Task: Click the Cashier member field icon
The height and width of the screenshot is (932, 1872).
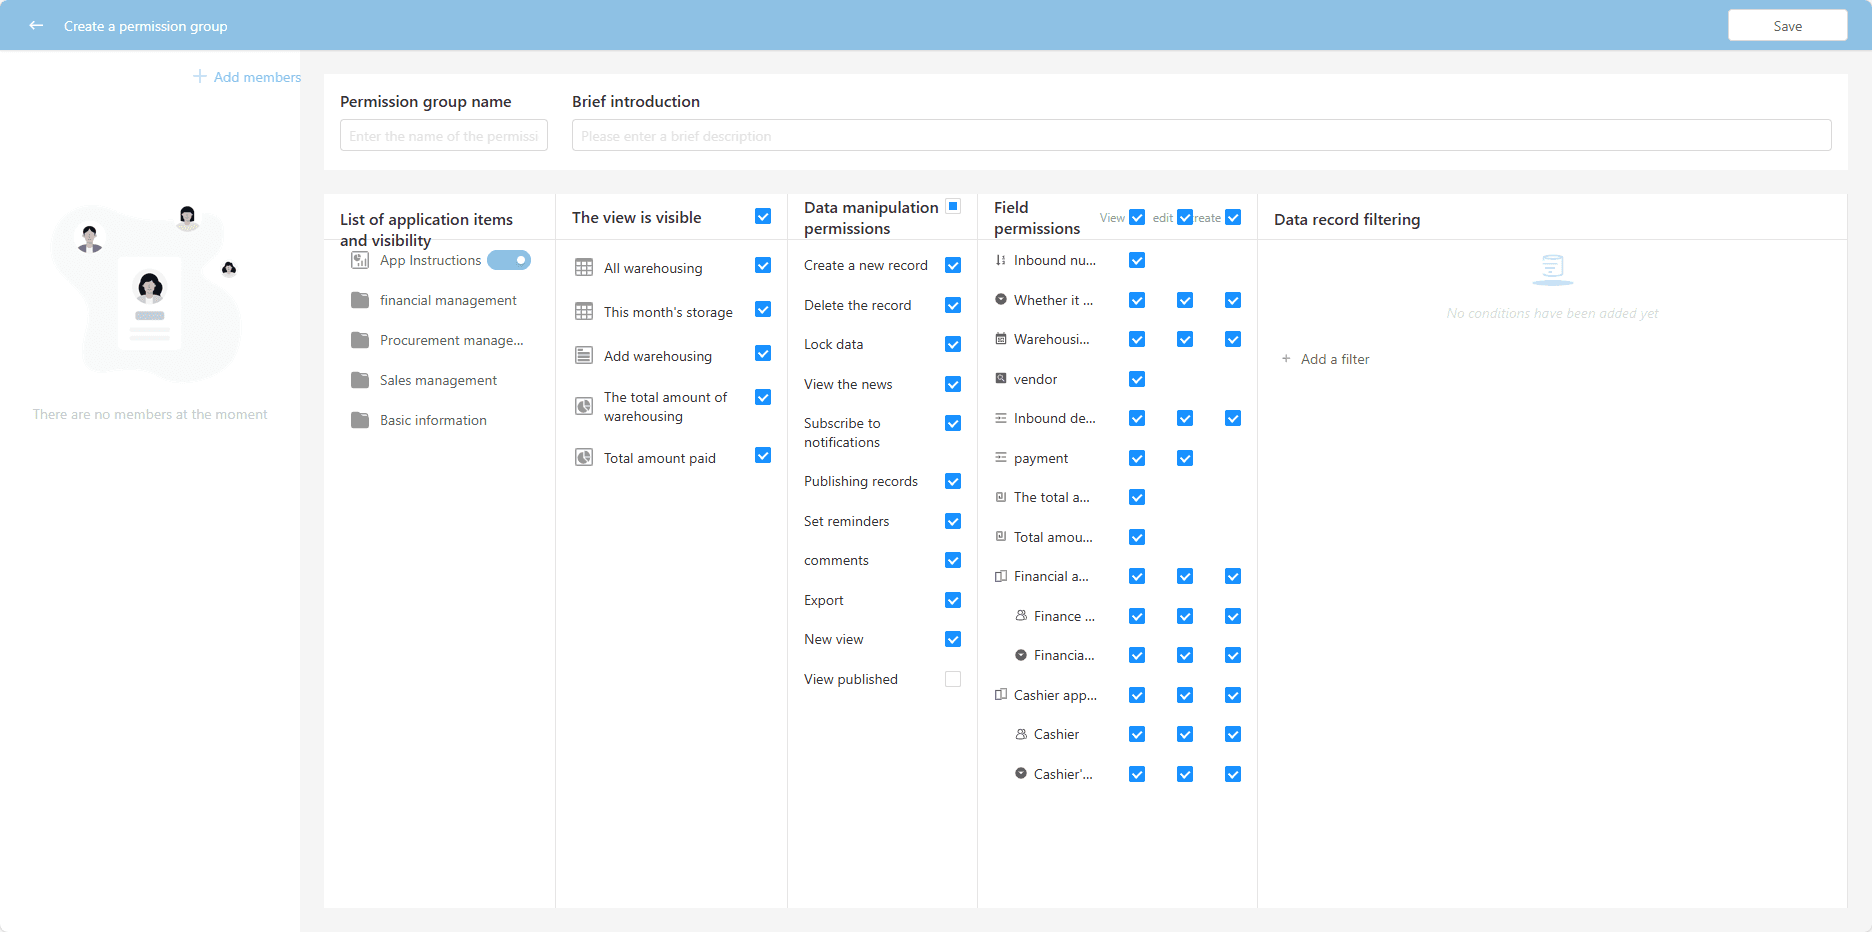Action: [1021, 734]
